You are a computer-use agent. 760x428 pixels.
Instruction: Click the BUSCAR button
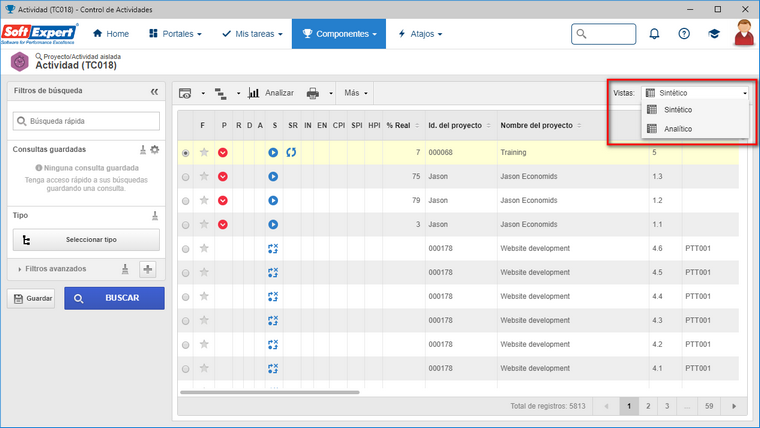[114, 298]
